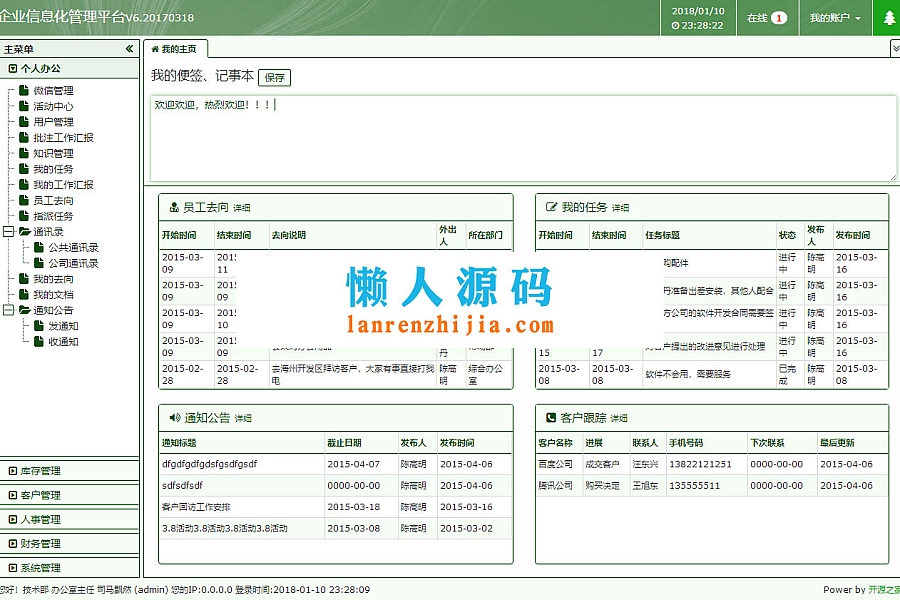Expand the 系统管理 accordion section

pyautogui.click(x=69, y=567)
